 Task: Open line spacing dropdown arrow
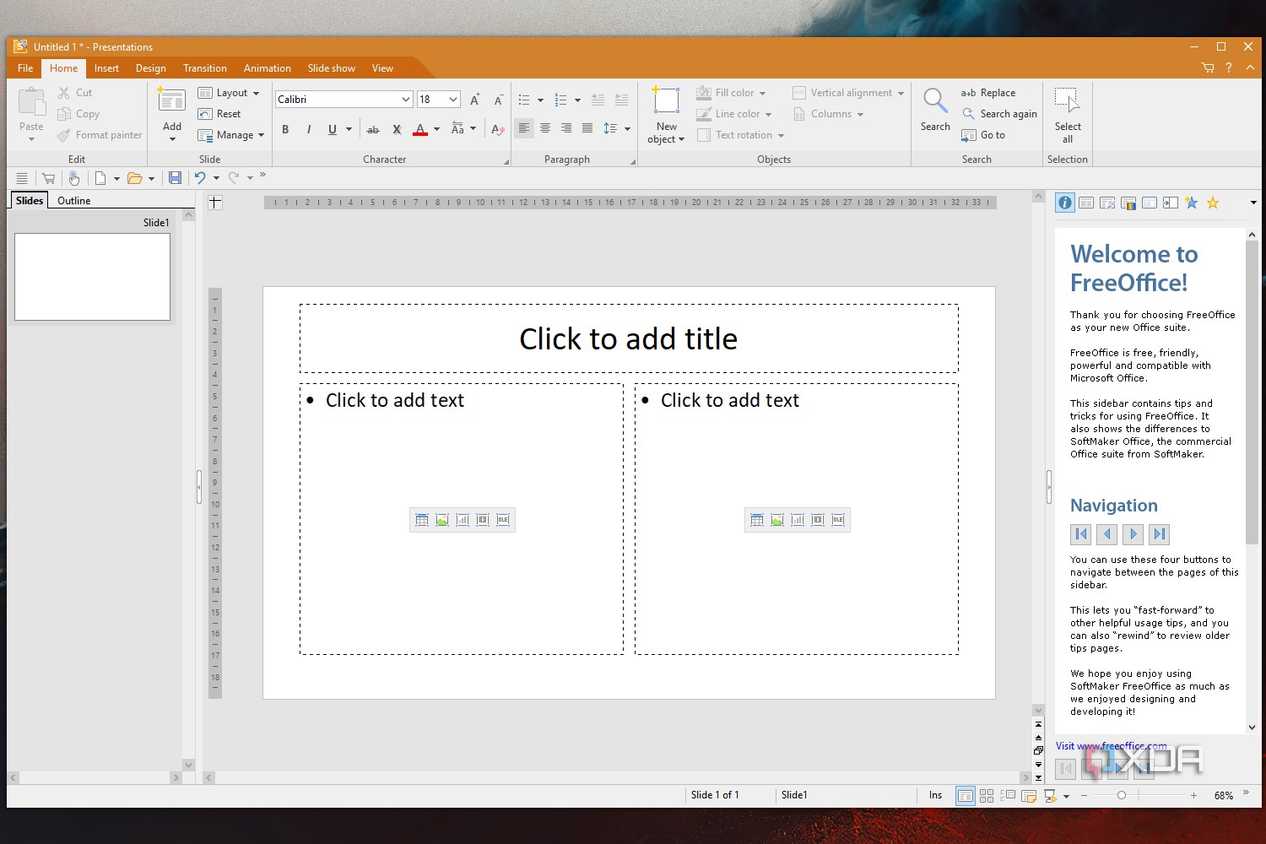pyautogui.click(x=627, y=128)
